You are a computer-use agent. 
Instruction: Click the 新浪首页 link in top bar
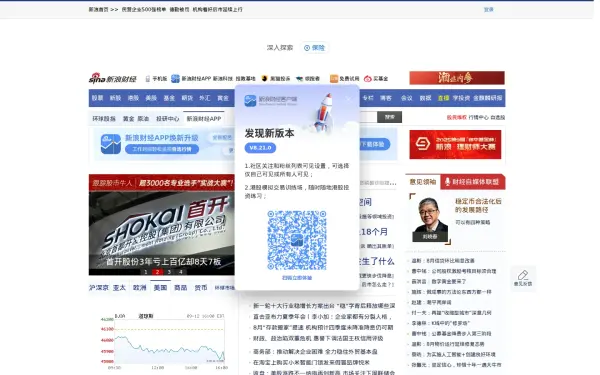[x=99, y=10]
